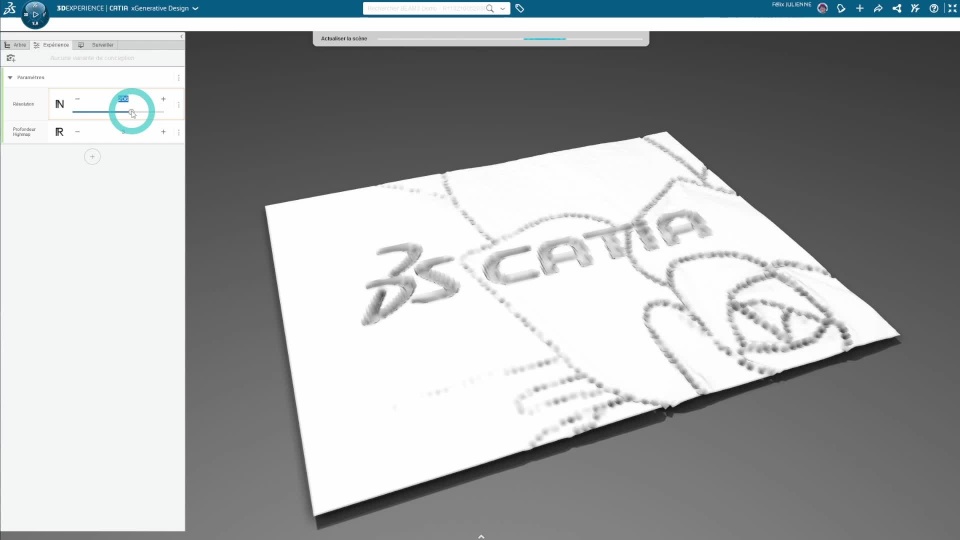Switch to the Arbre tab
This screenshot has width=960, height=540.
coord(15,45)
